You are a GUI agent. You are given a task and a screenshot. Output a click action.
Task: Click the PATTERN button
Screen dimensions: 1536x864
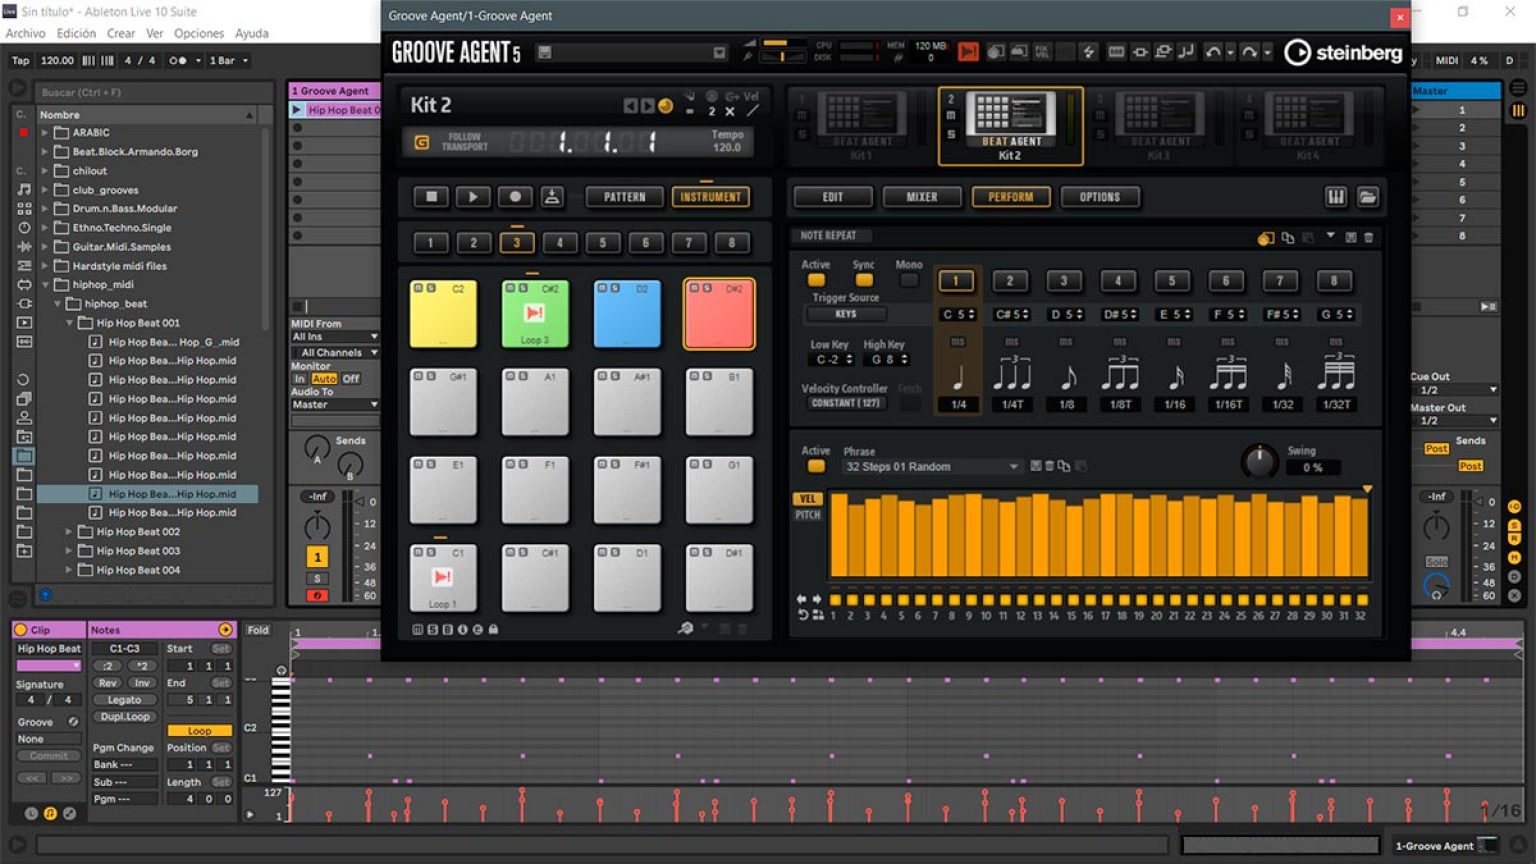623,197
